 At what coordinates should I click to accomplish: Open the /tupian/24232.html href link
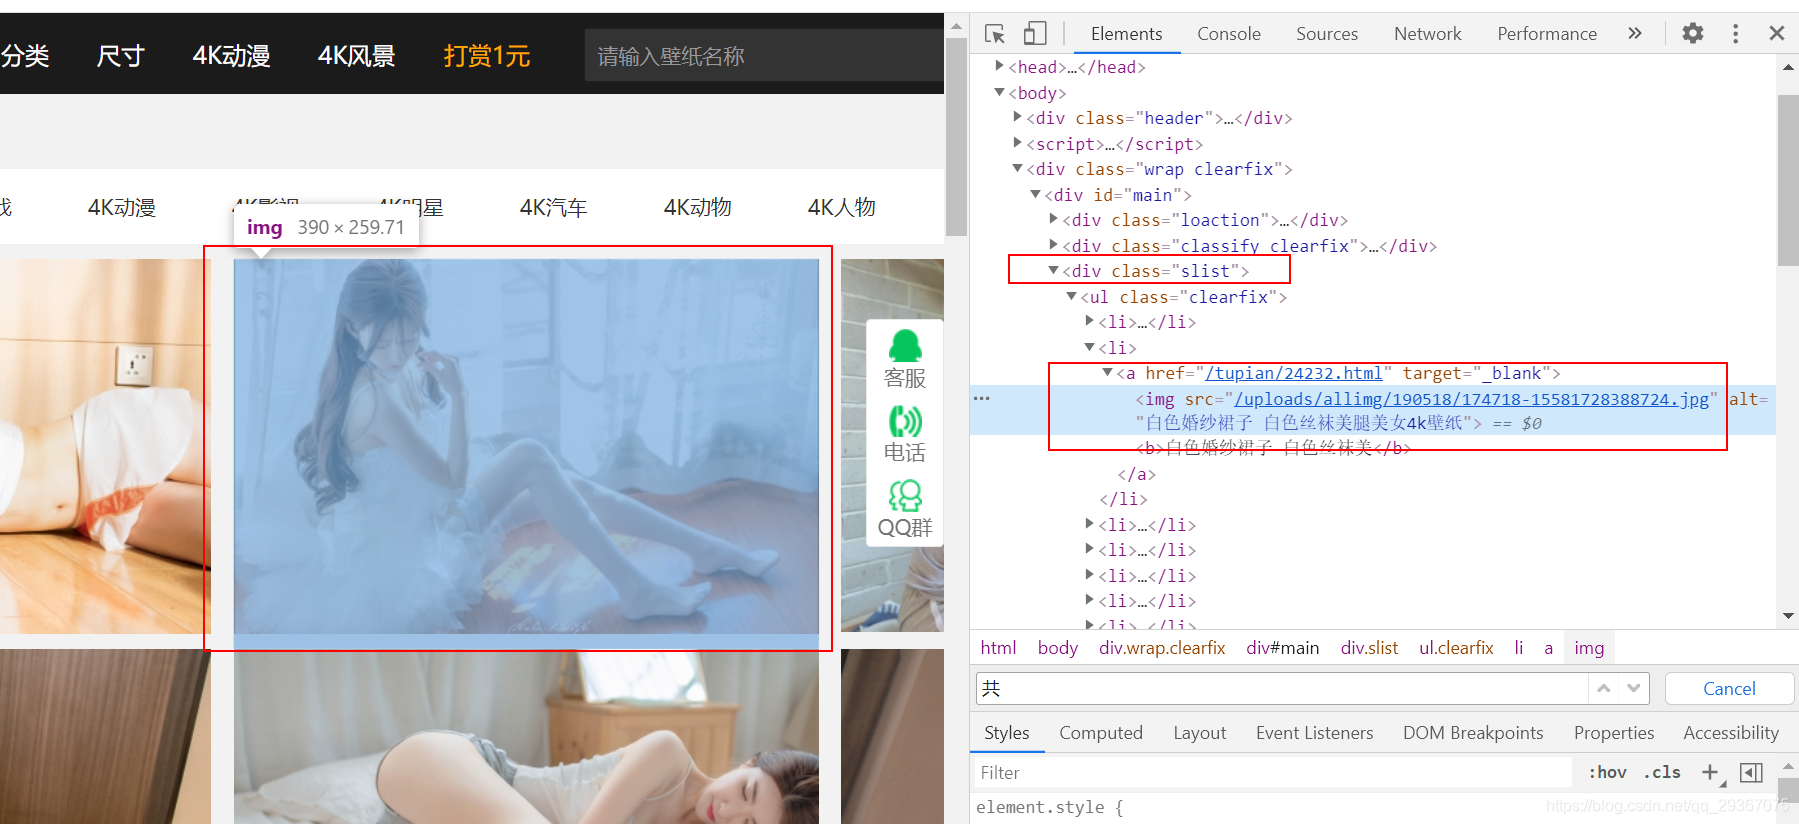click(1293, 373)
